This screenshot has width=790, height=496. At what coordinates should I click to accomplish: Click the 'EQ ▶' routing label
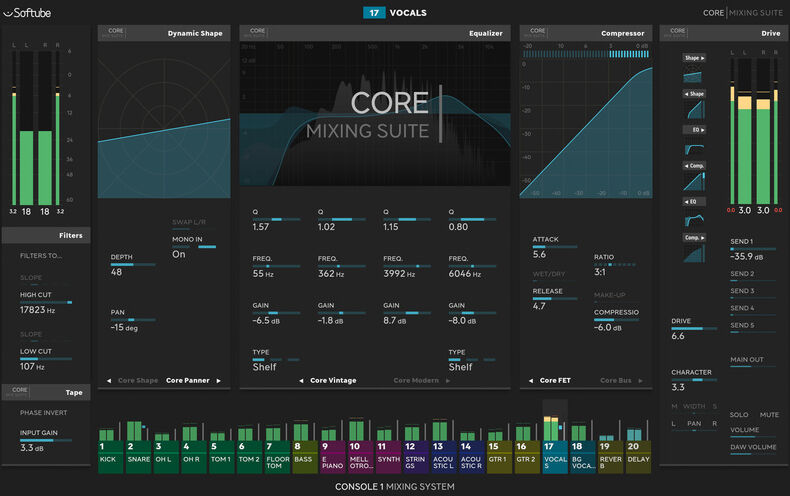click(694, 130)
